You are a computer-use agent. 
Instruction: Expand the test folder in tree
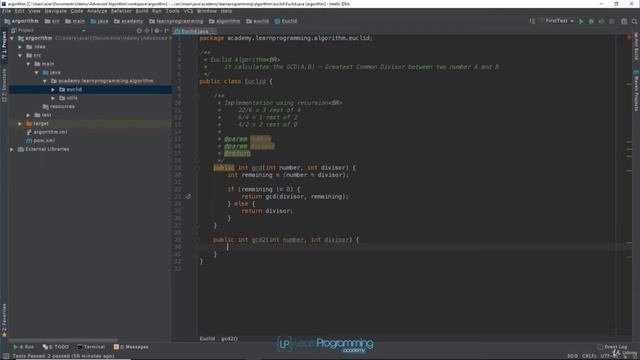click(28, 115)
